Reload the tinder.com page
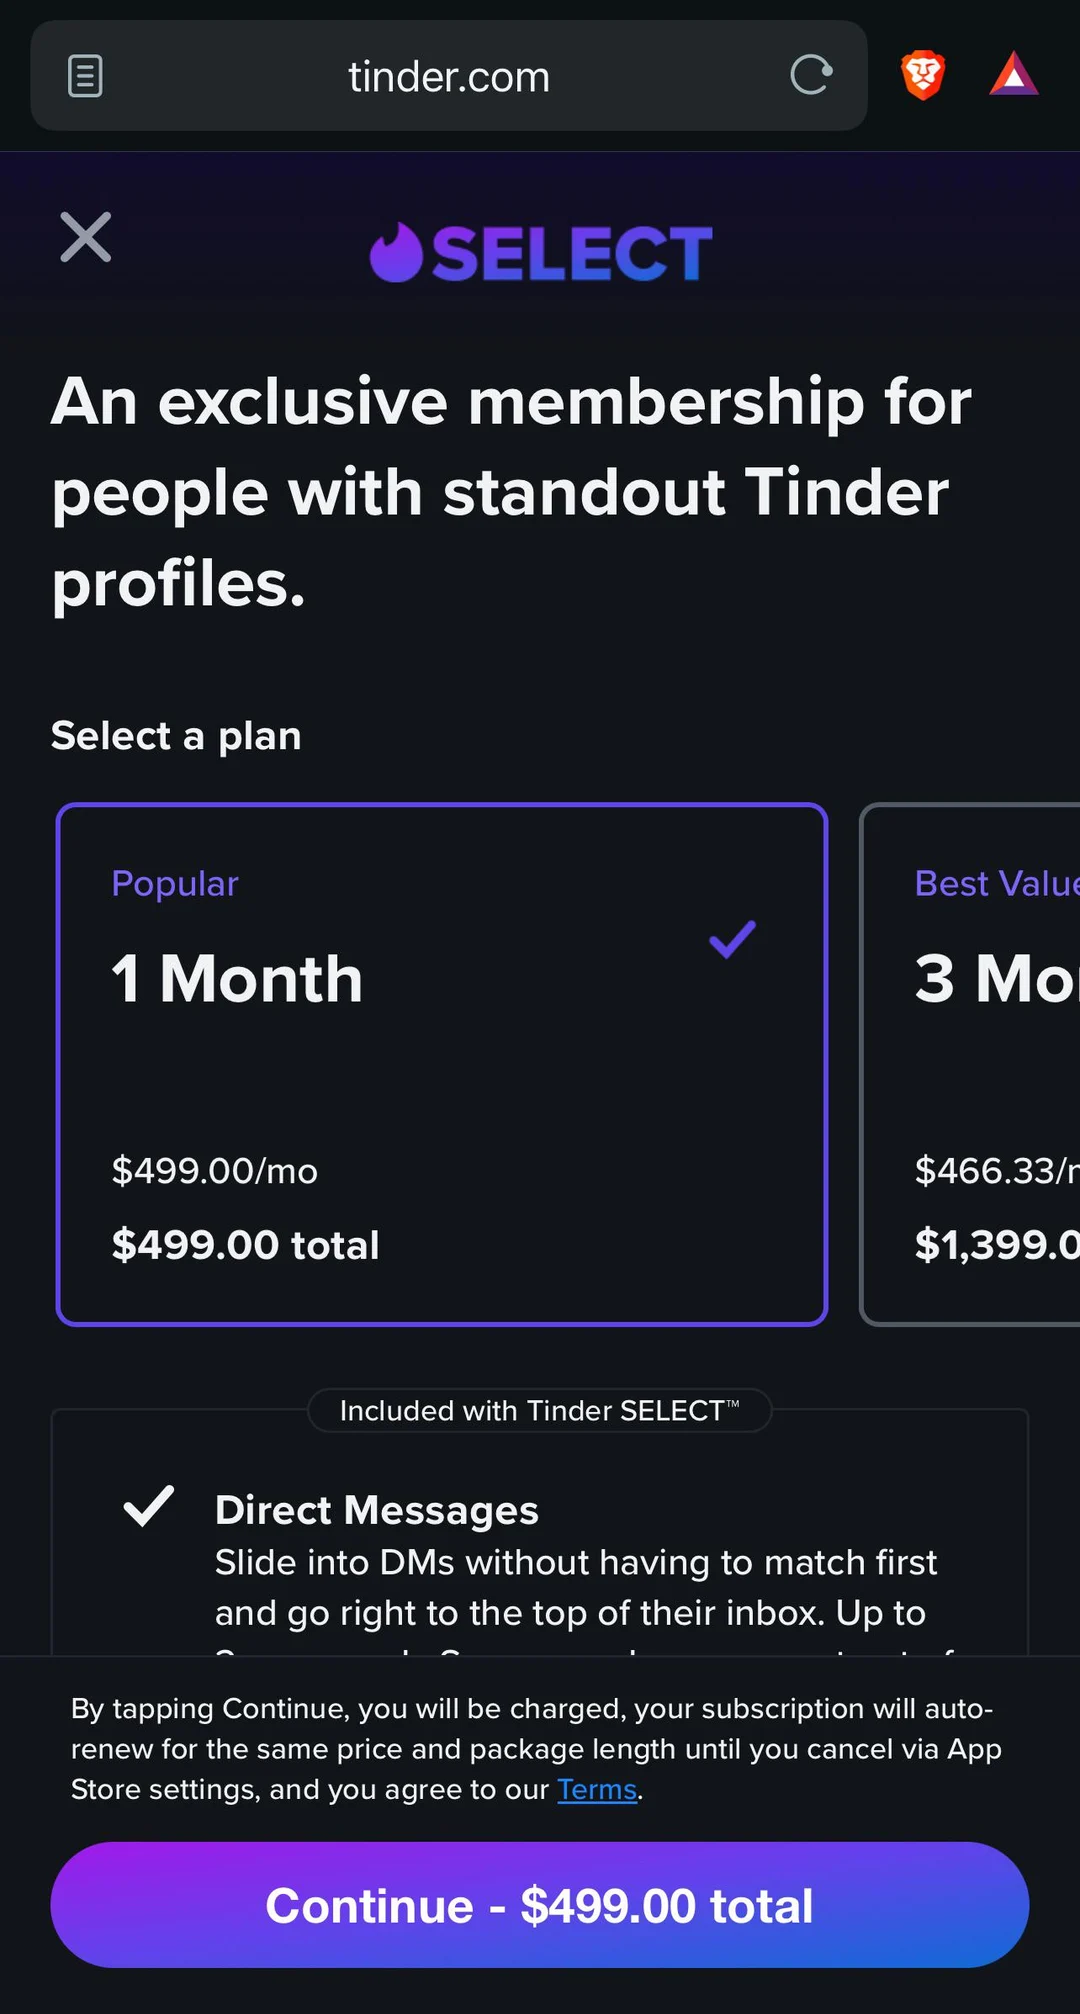Screen dimensions: 1080x2014 [810, 75]
